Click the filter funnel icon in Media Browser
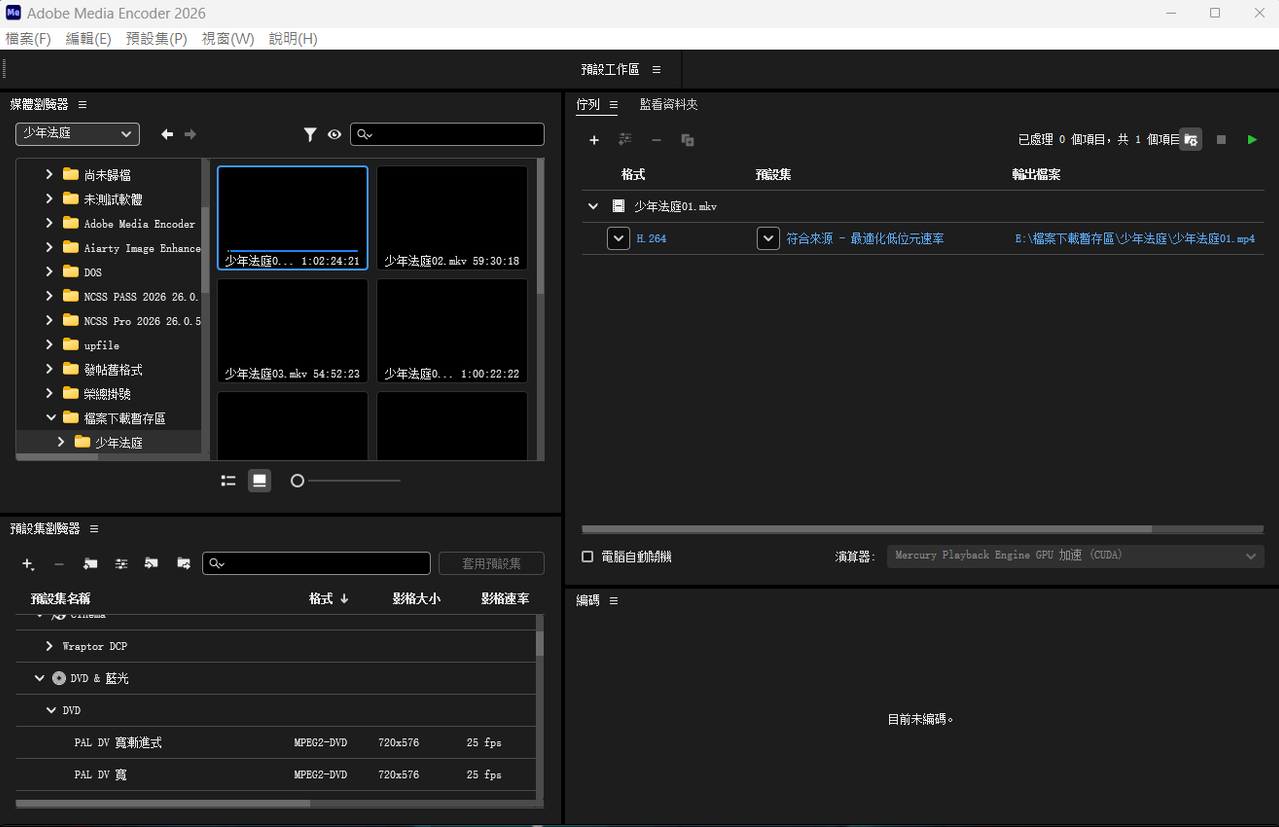Image resolution: width=1279 pixels, height=827 pixels. [x=310, y=134]
